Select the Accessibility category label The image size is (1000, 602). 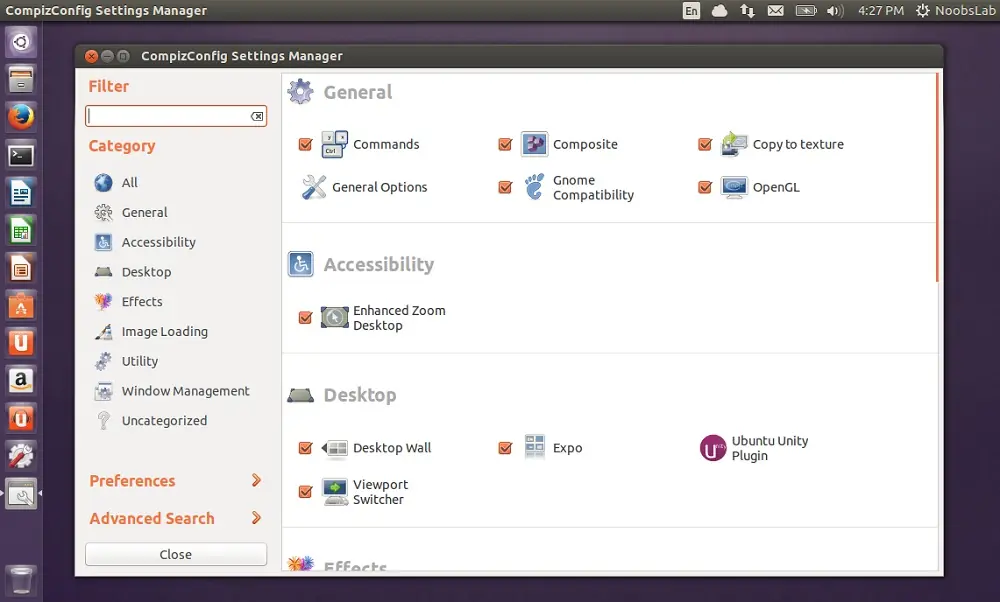click(x=159, y=242)
